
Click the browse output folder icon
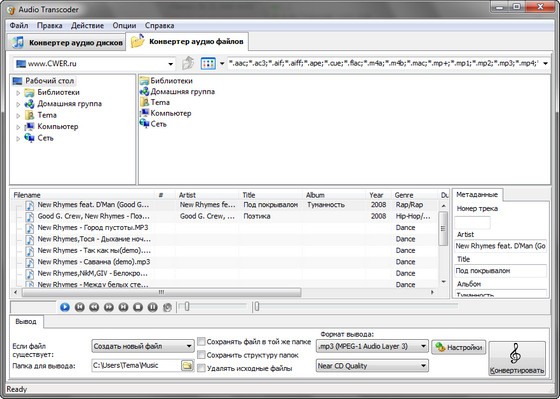click(x=187, y=365)
